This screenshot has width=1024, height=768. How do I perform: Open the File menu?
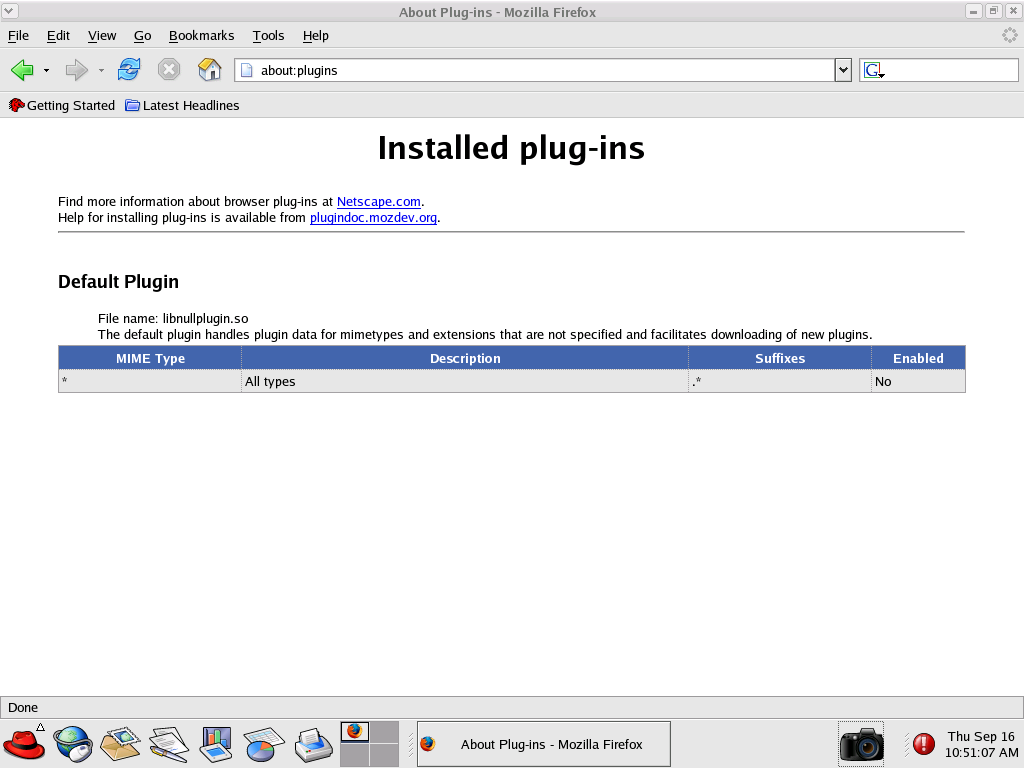tap(18, 36)
